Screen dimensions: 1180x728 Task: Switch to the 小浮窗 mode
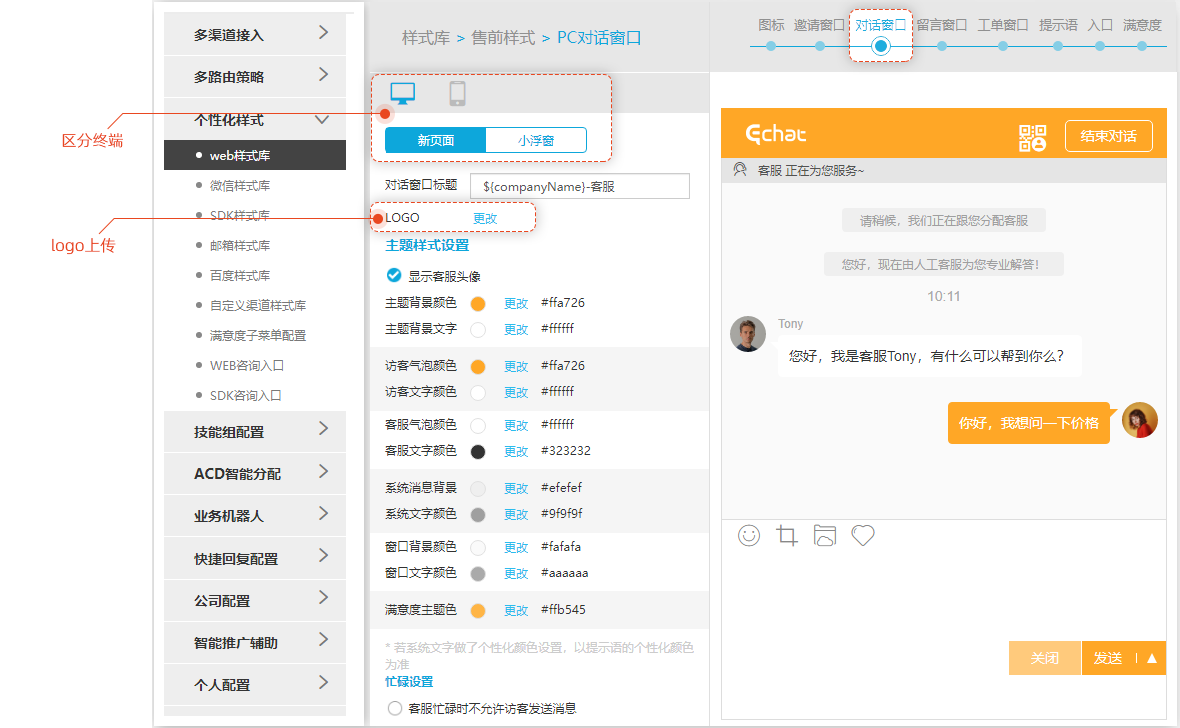(x=535, y=141)
